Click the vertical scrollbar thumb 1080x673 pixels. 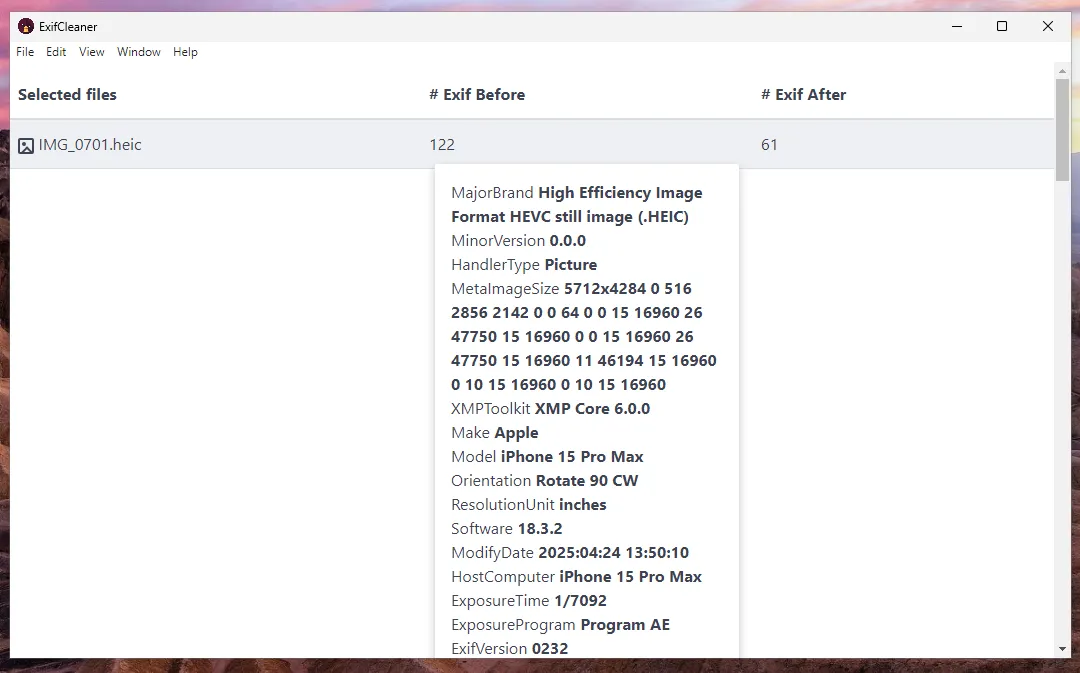pyautogui.click(x=1062, y=130)
